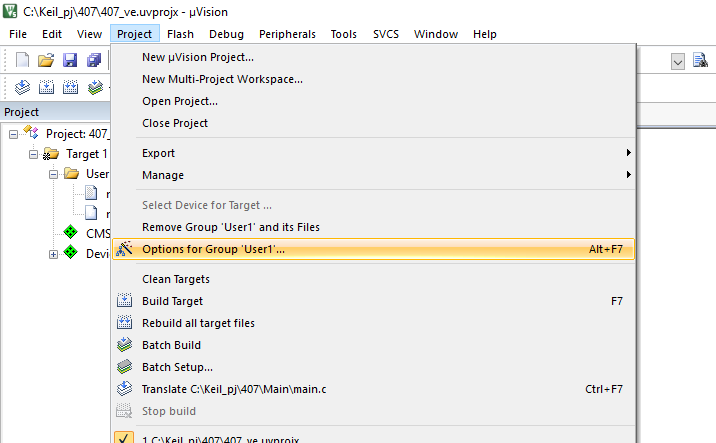Select Rebuild all target files entry
The image size is (716, 443).
click(374, 323)
